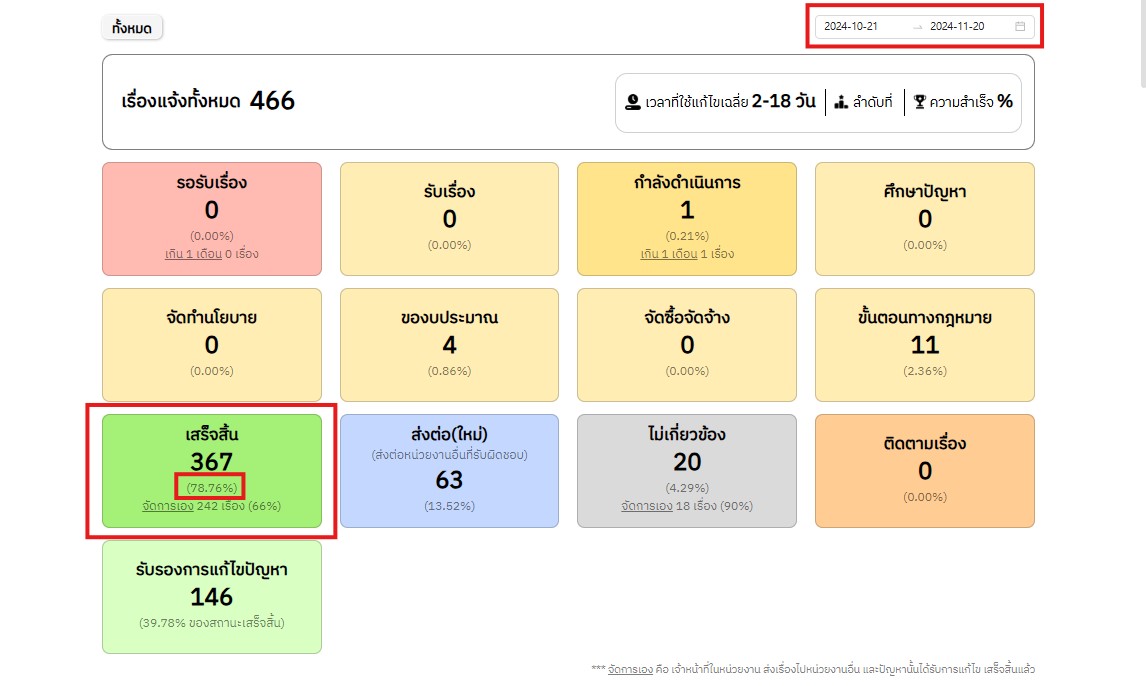Screen dimensions: 1146x686
Task: Open the จัดทำนโยบาย status card
Action: [x=212, y=345]
